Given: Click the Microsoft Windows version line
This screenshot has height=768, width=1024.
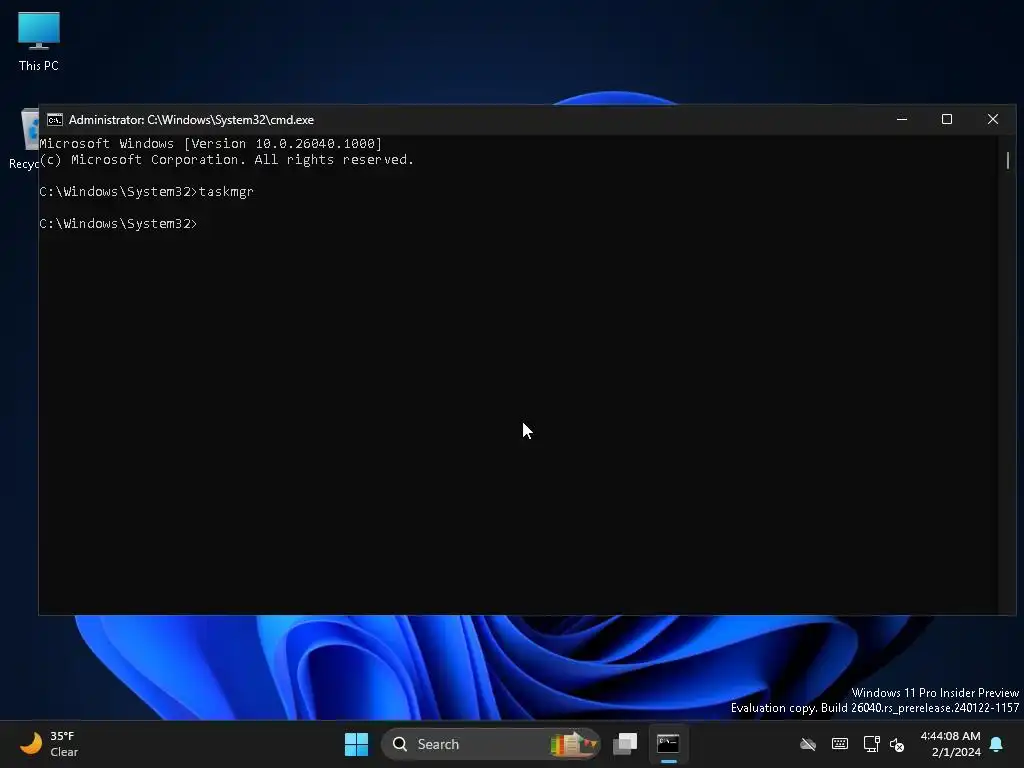Looking at the screenshot, I should pos(210,144).
